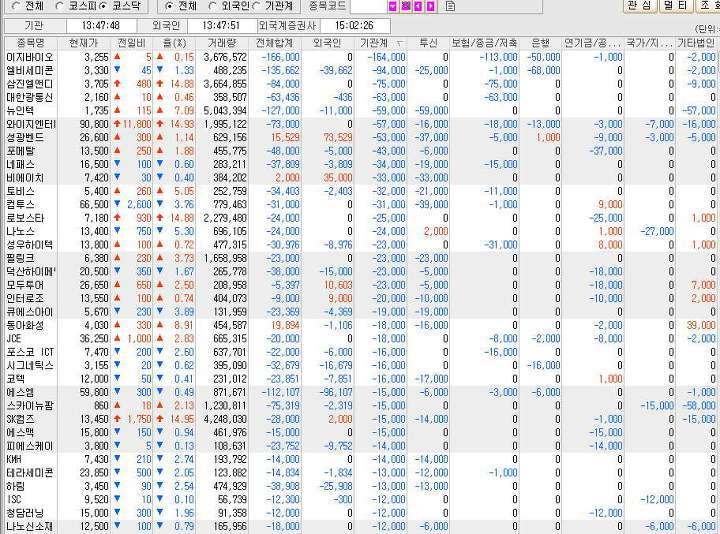Select the 토비스 stock row
Viewport: 720px width, 534px height.
pos(360,191)
